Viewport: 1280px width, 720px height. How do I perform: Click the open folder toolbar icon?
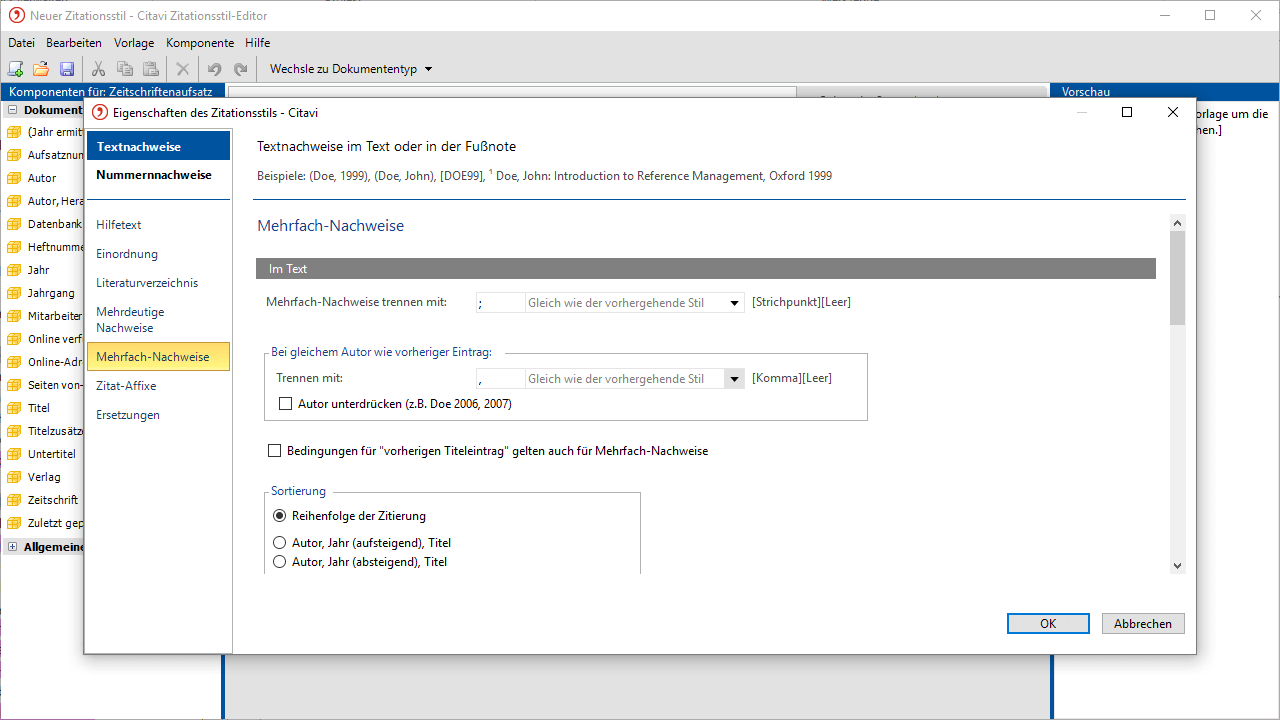[41, 69]
